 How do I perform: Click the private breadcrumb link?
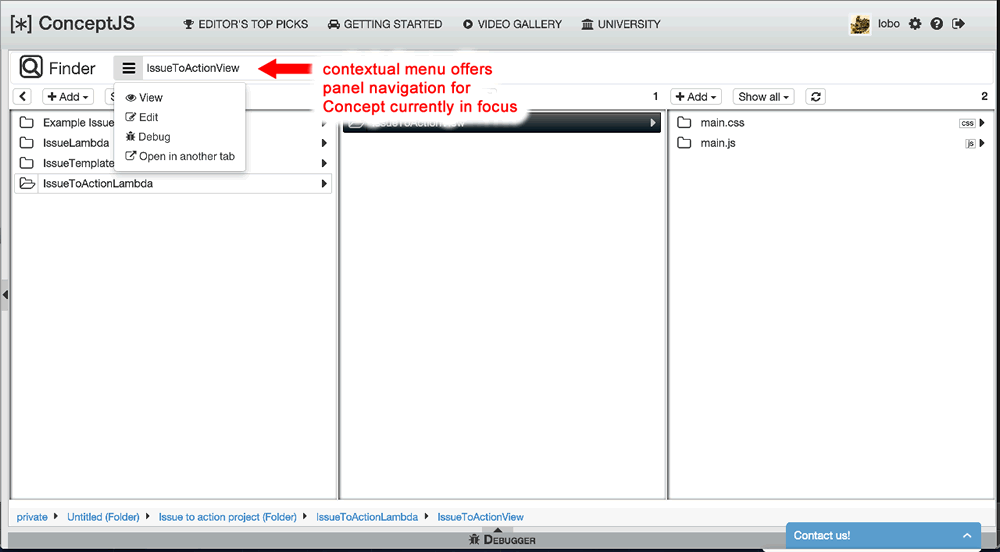32,517
